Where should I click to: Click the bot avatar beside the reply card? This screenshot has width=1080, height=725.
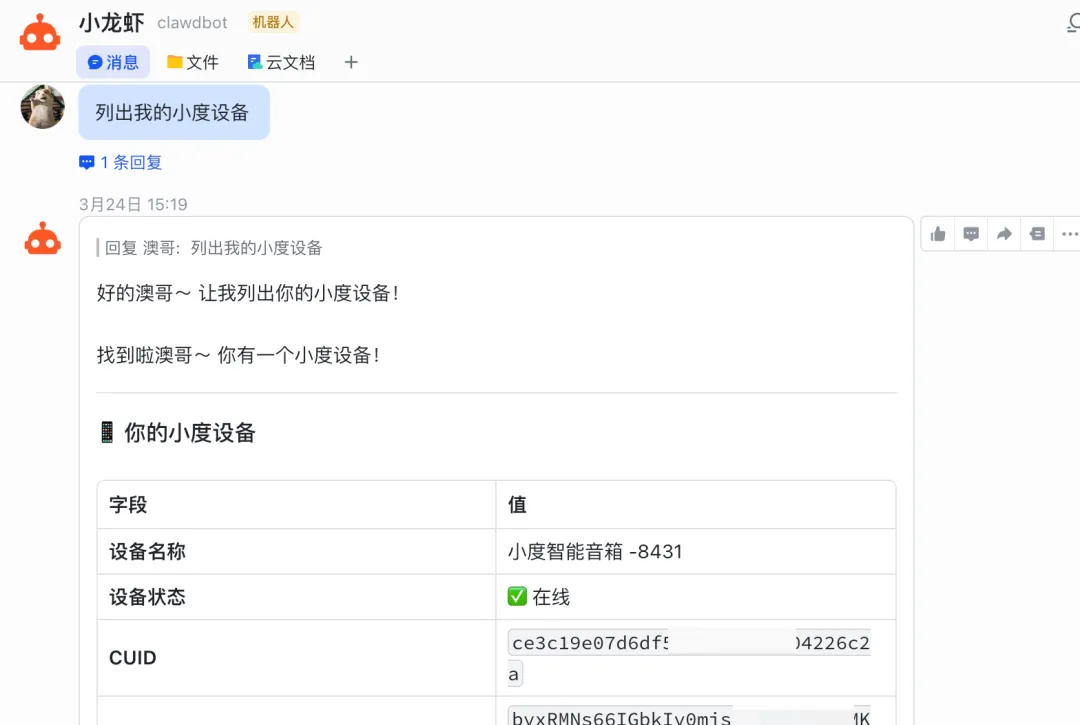(x=43, y=239)
